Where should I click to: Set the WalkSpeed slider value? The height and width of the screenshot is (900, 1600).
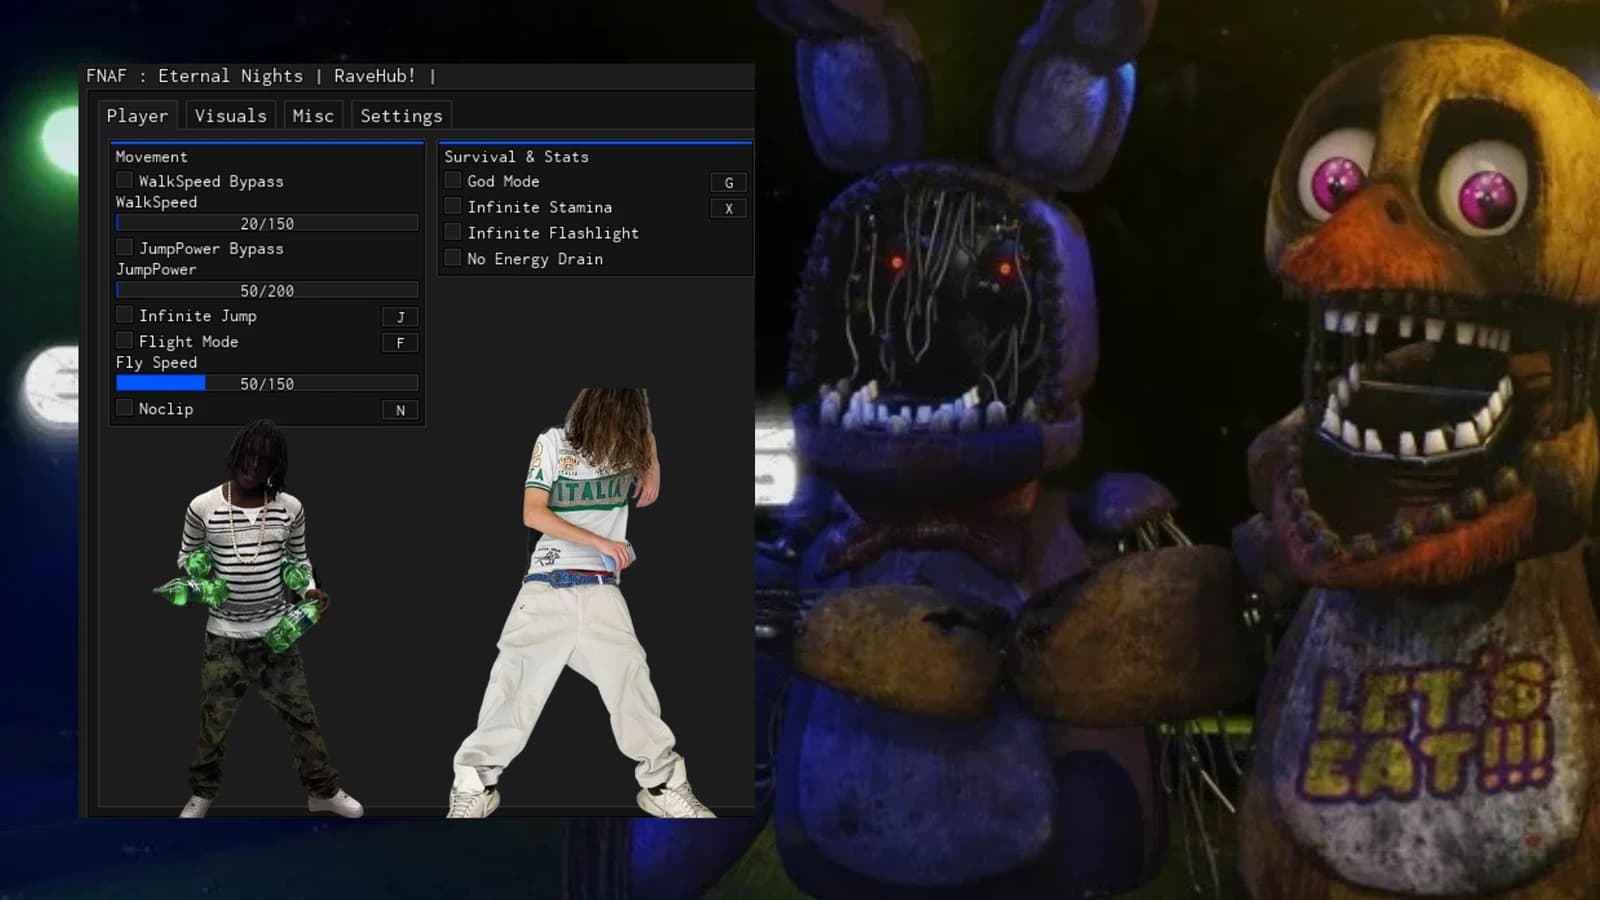[267, 223]
